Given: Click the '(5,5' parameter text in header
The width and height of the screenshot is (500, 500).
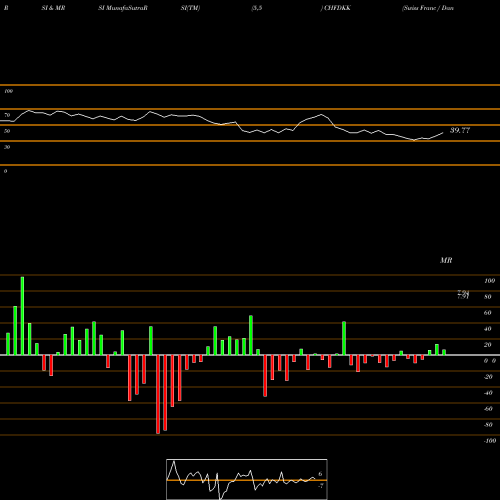Looking at the screenshot, I should coord(257,8).
